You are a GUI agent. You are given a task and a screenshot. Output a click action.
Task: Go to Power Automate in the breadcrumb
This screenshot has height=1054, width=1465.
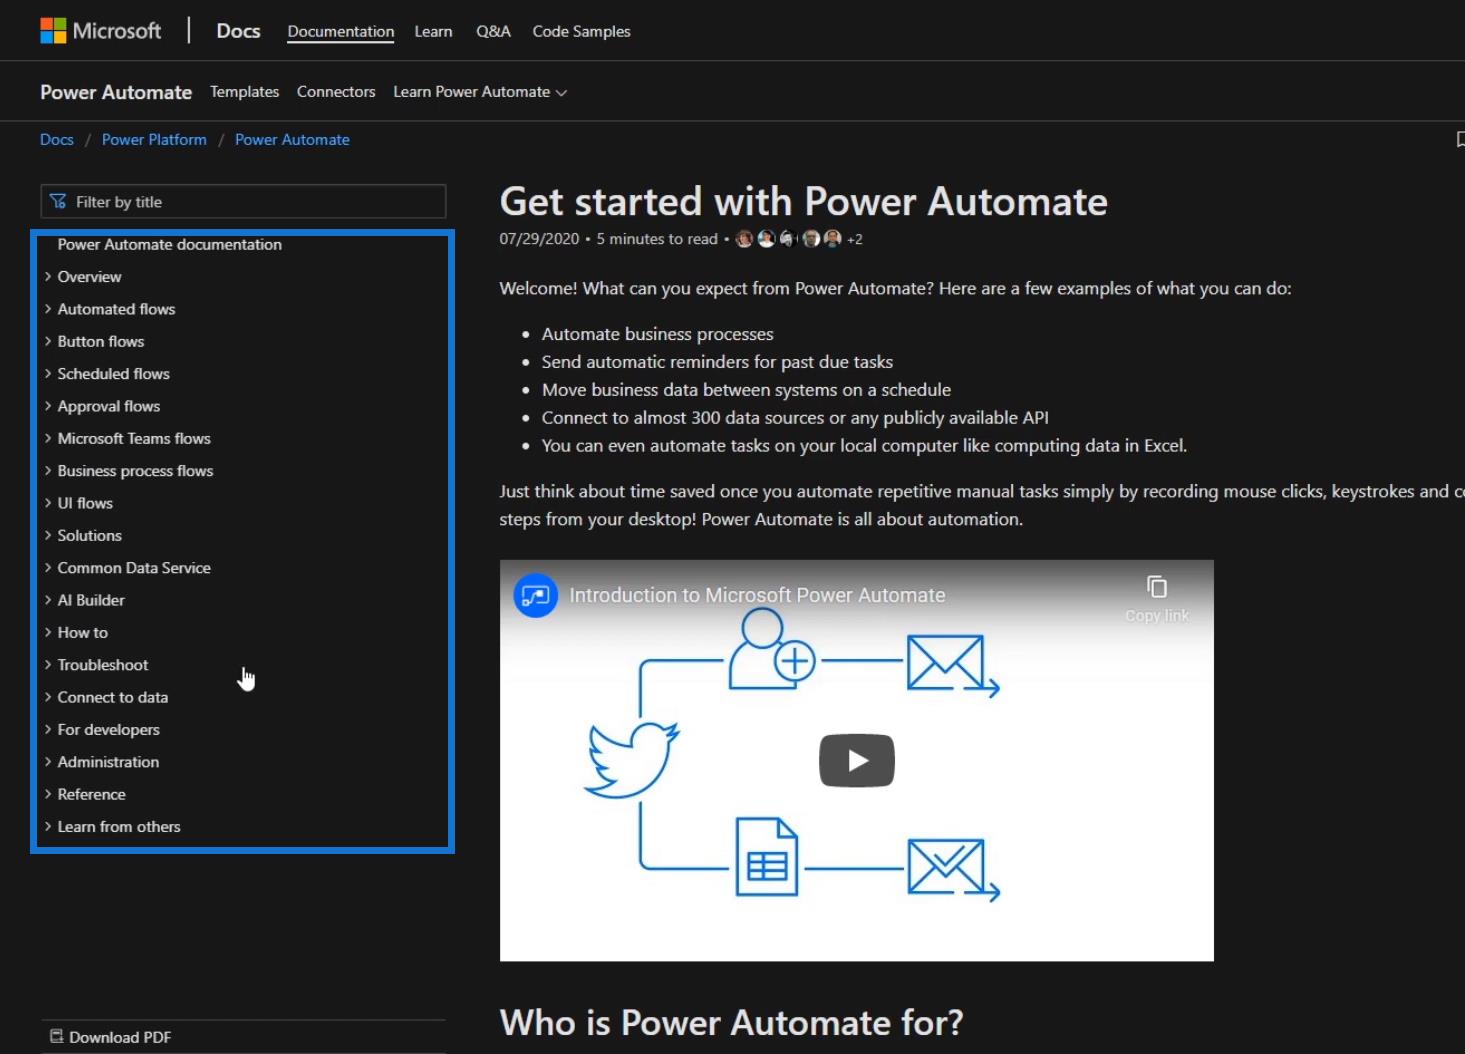(292, 140)
